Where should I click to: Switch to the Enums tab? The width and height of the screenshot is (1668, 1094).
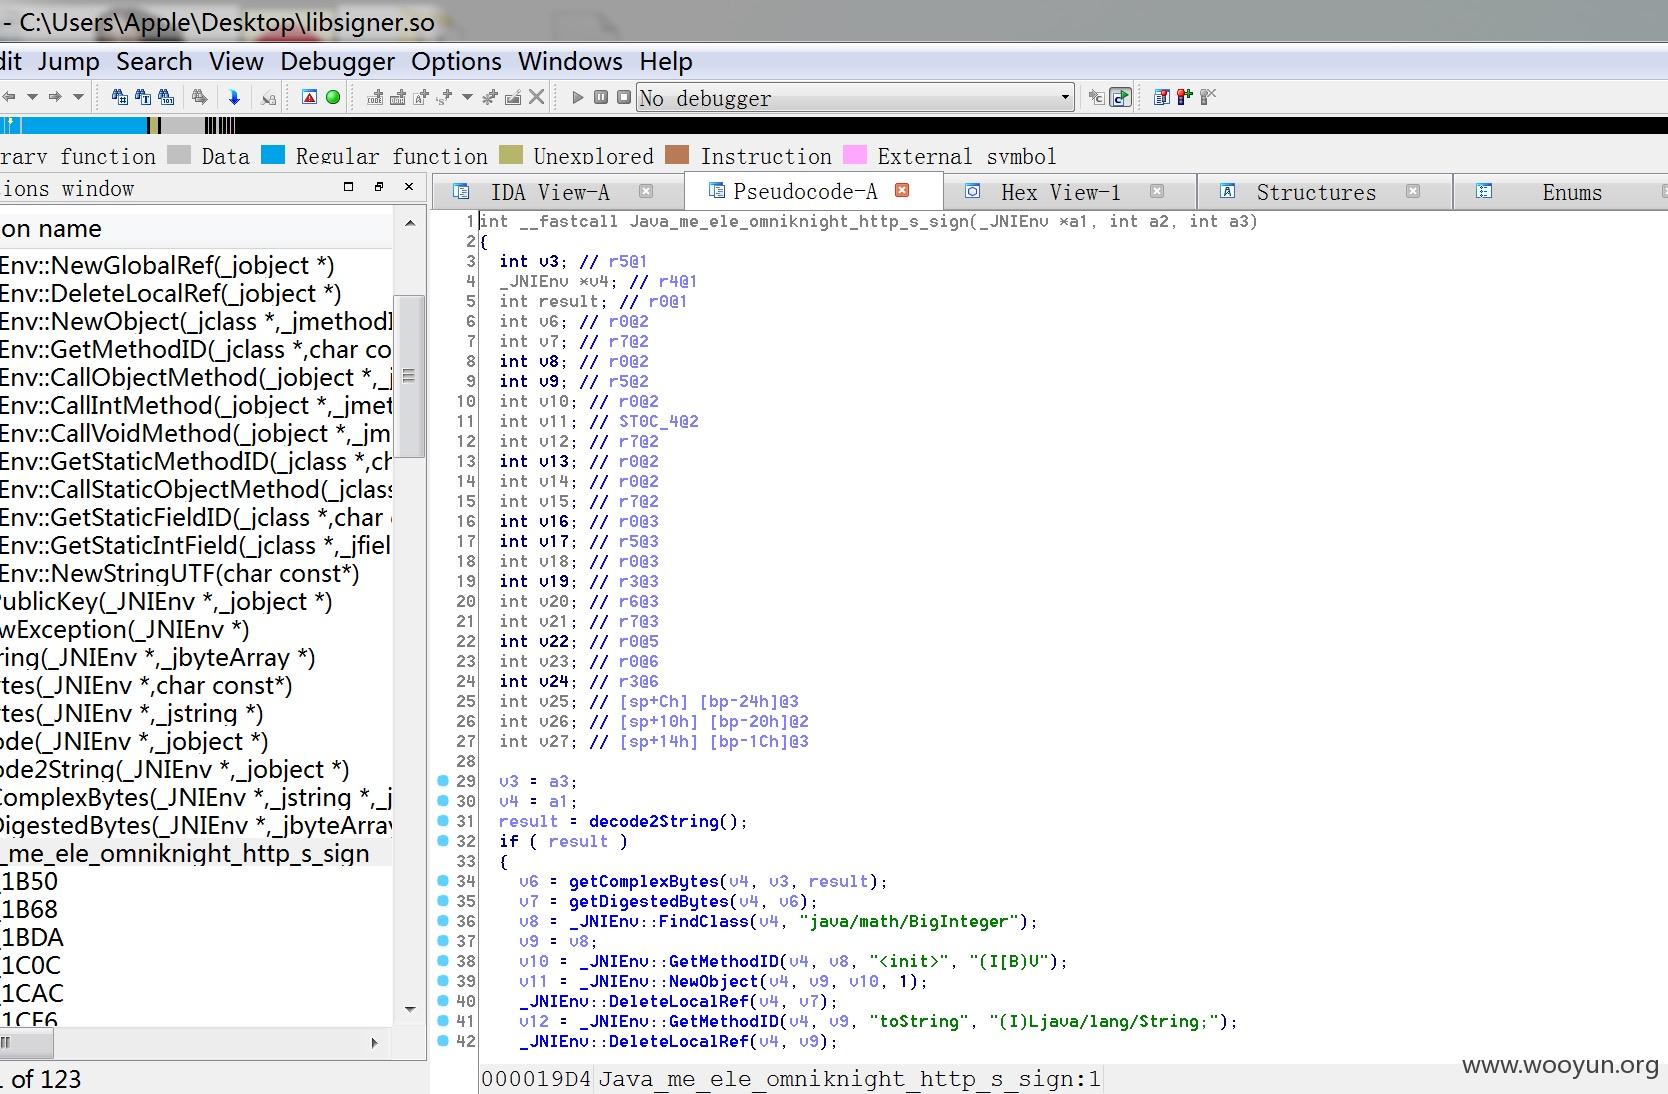click(1572, 192)
